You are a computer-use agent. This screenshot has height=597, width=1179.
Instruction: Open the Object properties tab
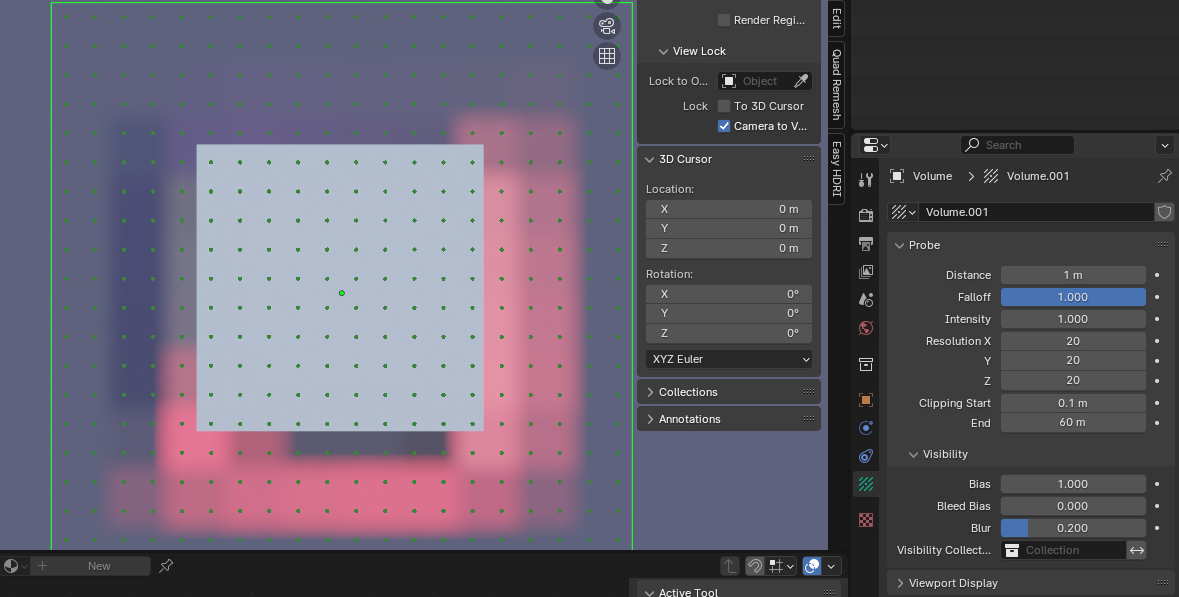pyautogui.click(x=865, y=400)
